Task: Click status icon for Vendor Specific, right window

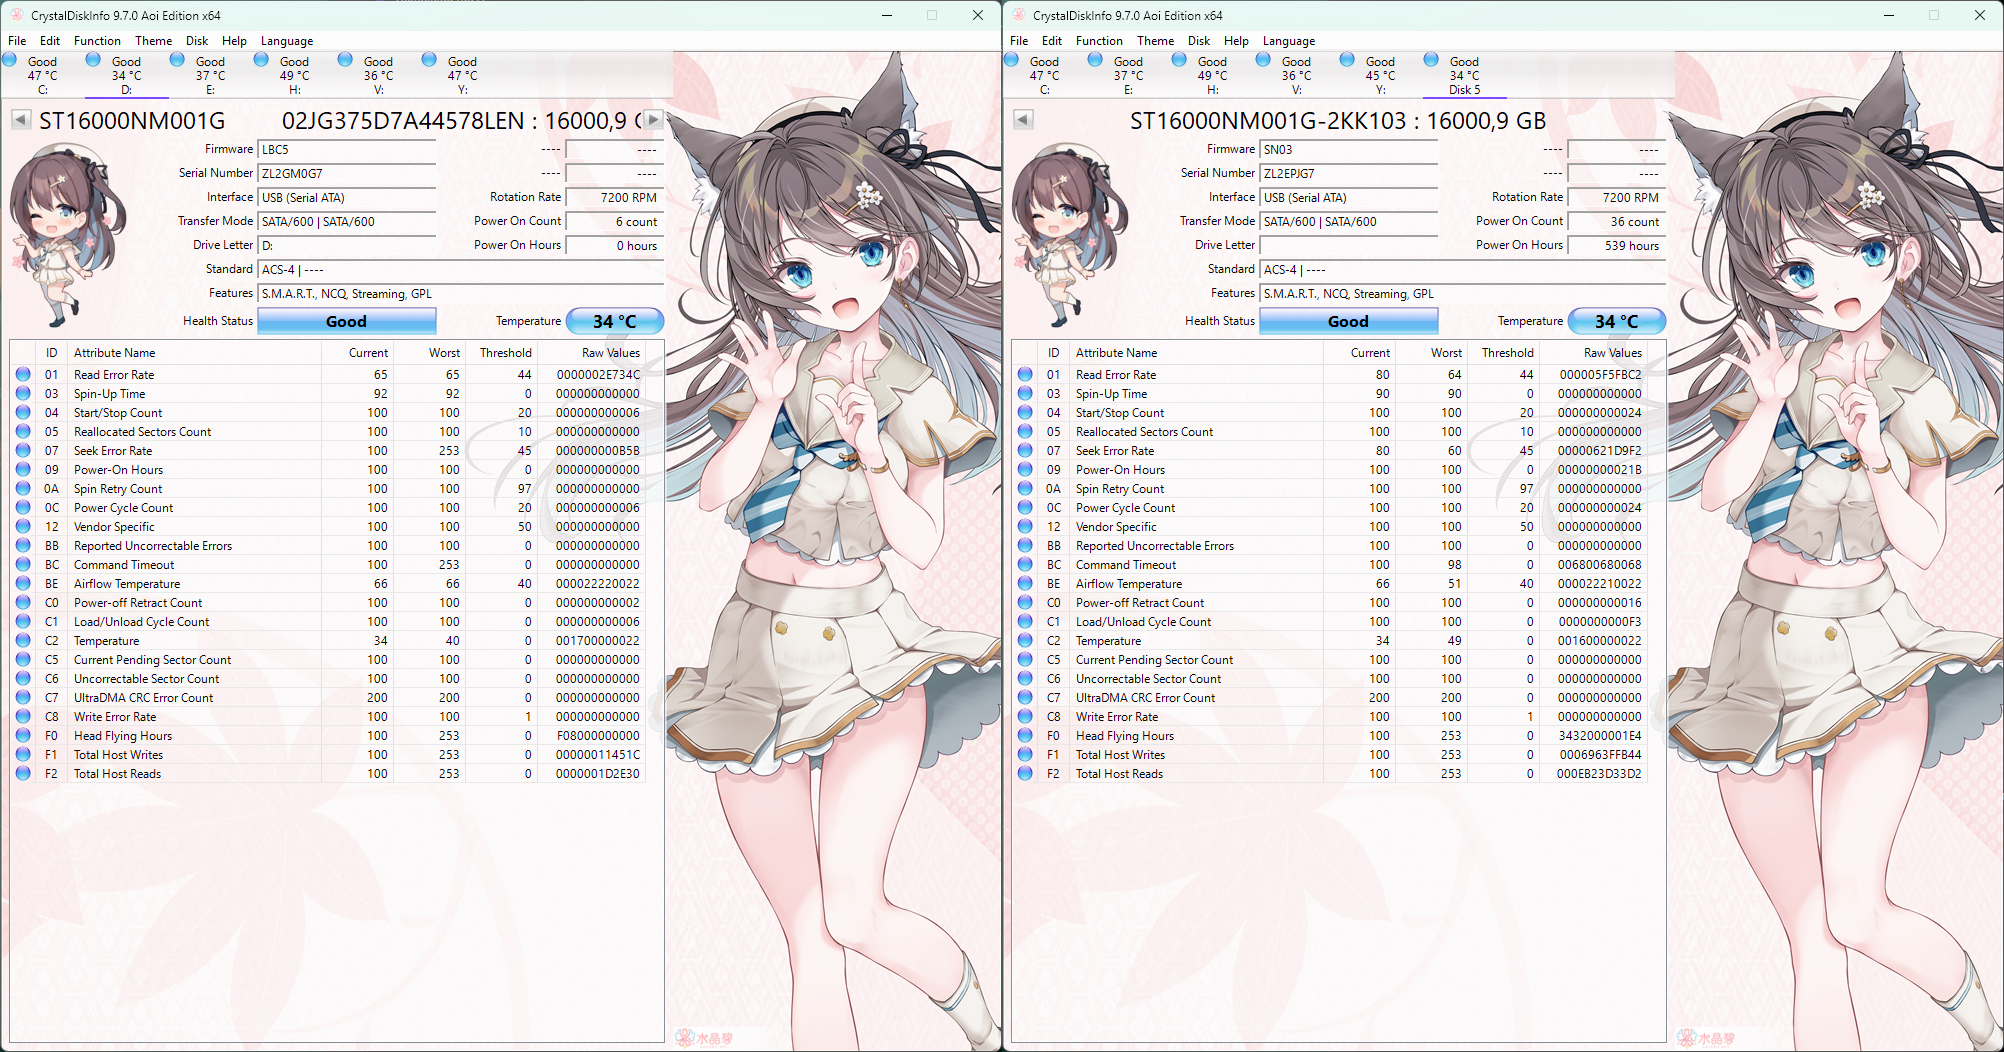Action: click(x=1025, y=527)
